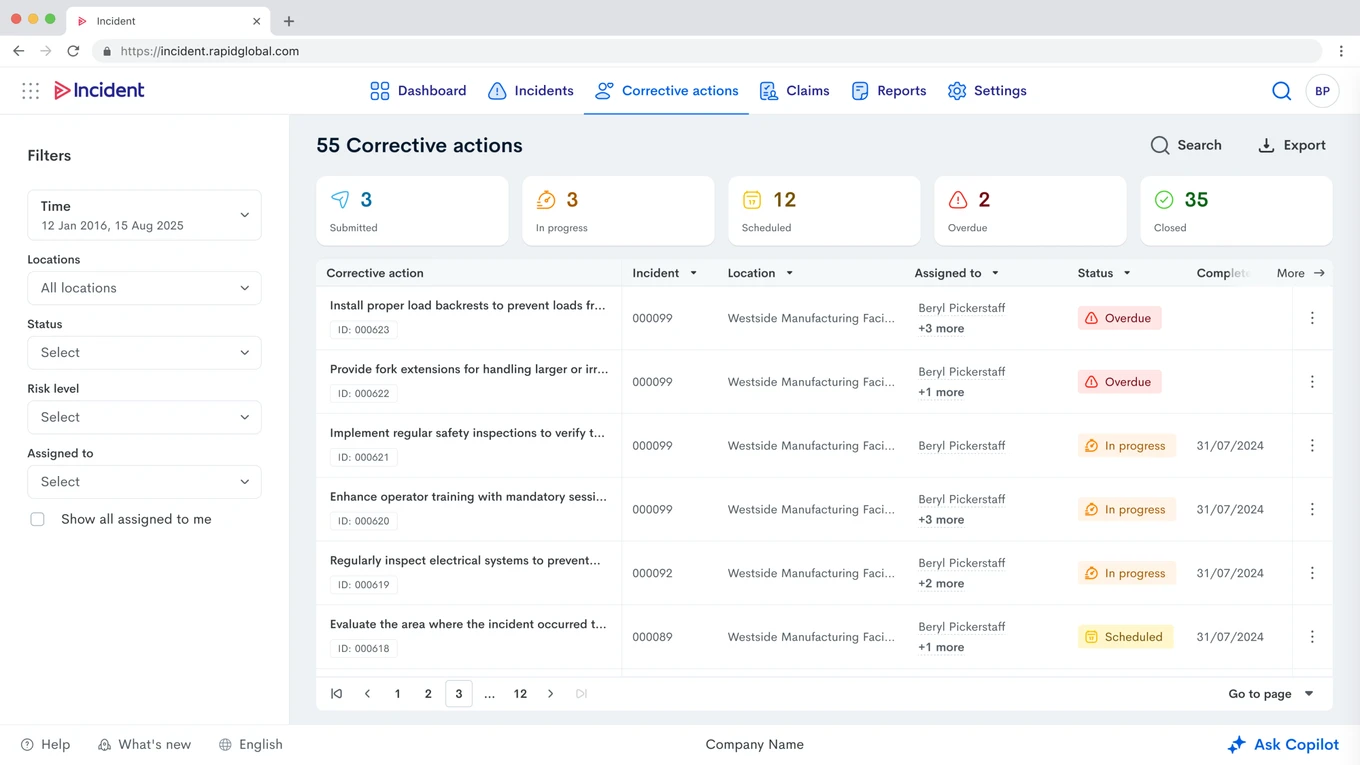Open the Go to page dropdown
The height and width of the screenshot is (765, 1360).
click(x=1271, y=694)
